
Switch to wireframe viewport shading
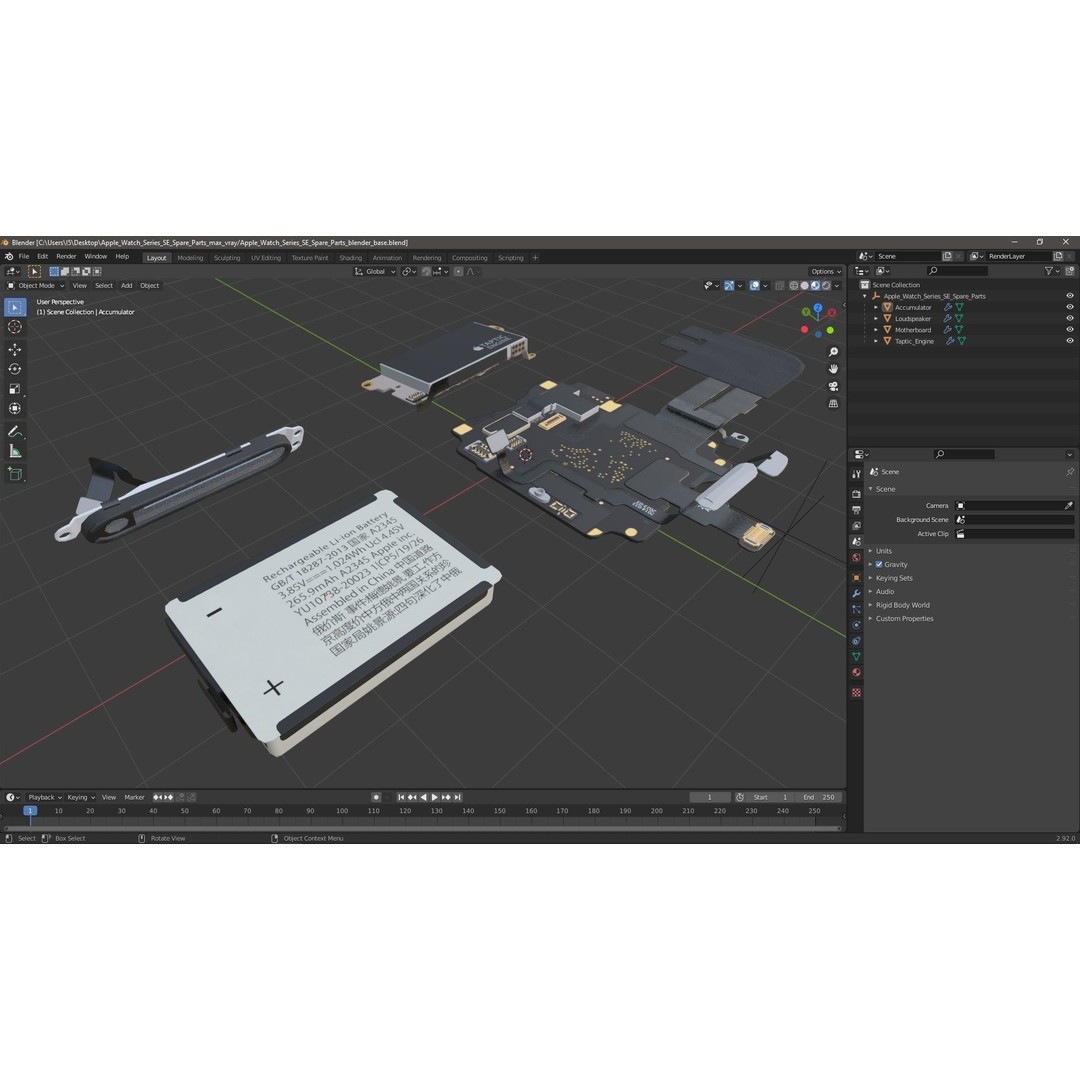tap(793, 285)
